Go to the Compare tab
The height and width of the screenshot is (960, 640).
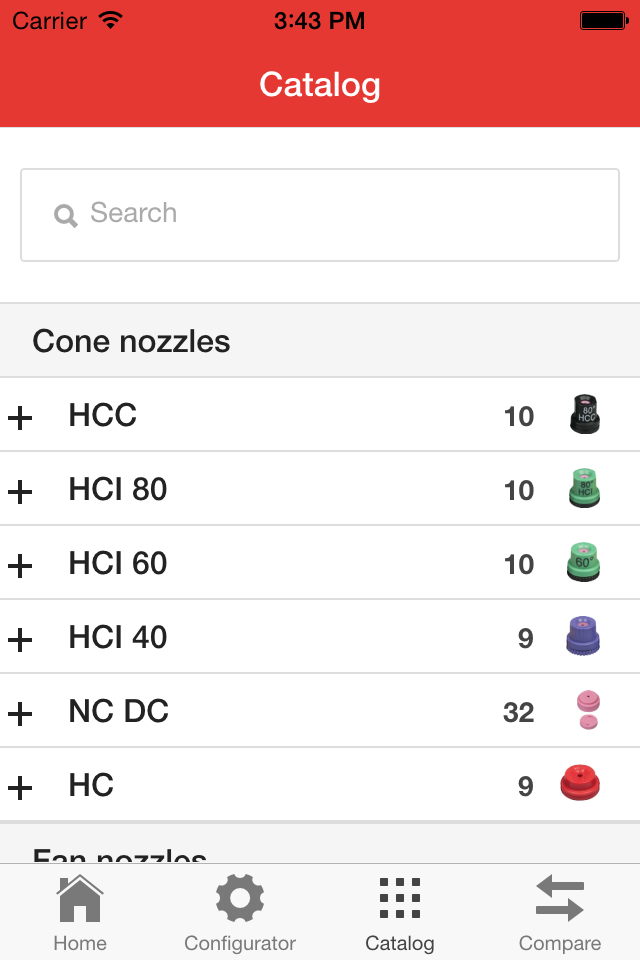click(560, 912)
